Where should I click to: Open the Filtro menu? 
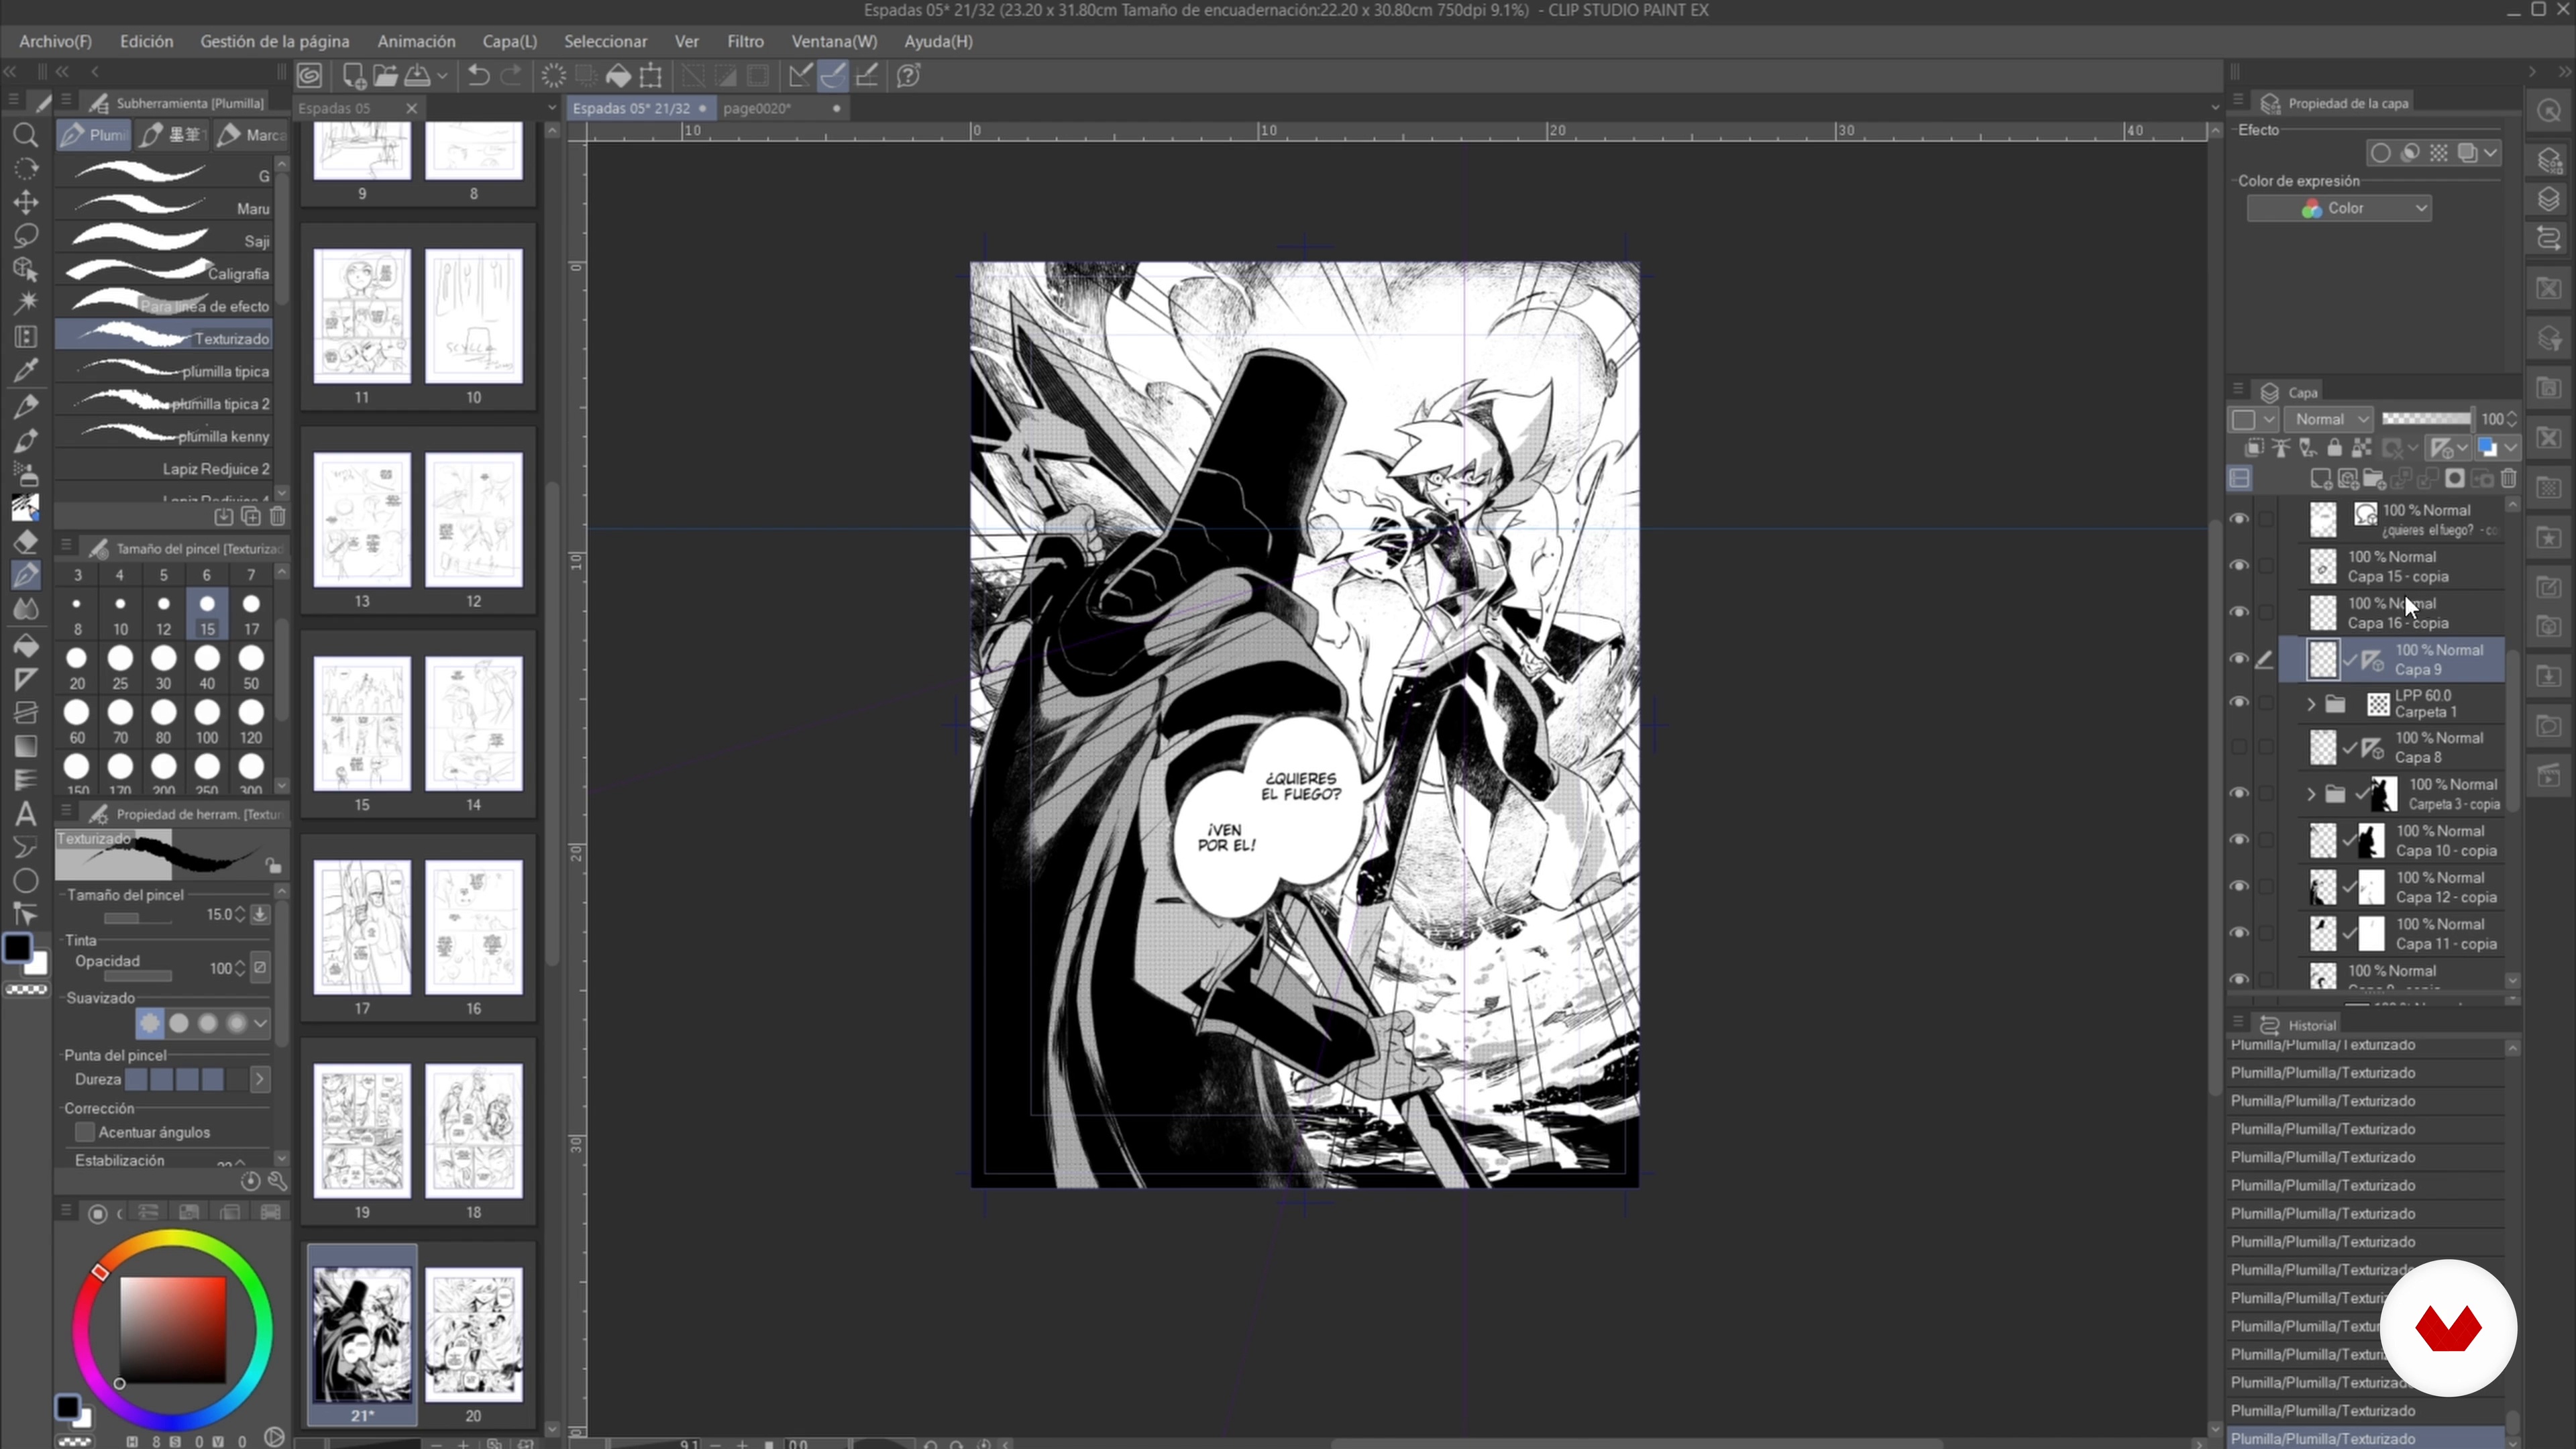pos(745,41)
